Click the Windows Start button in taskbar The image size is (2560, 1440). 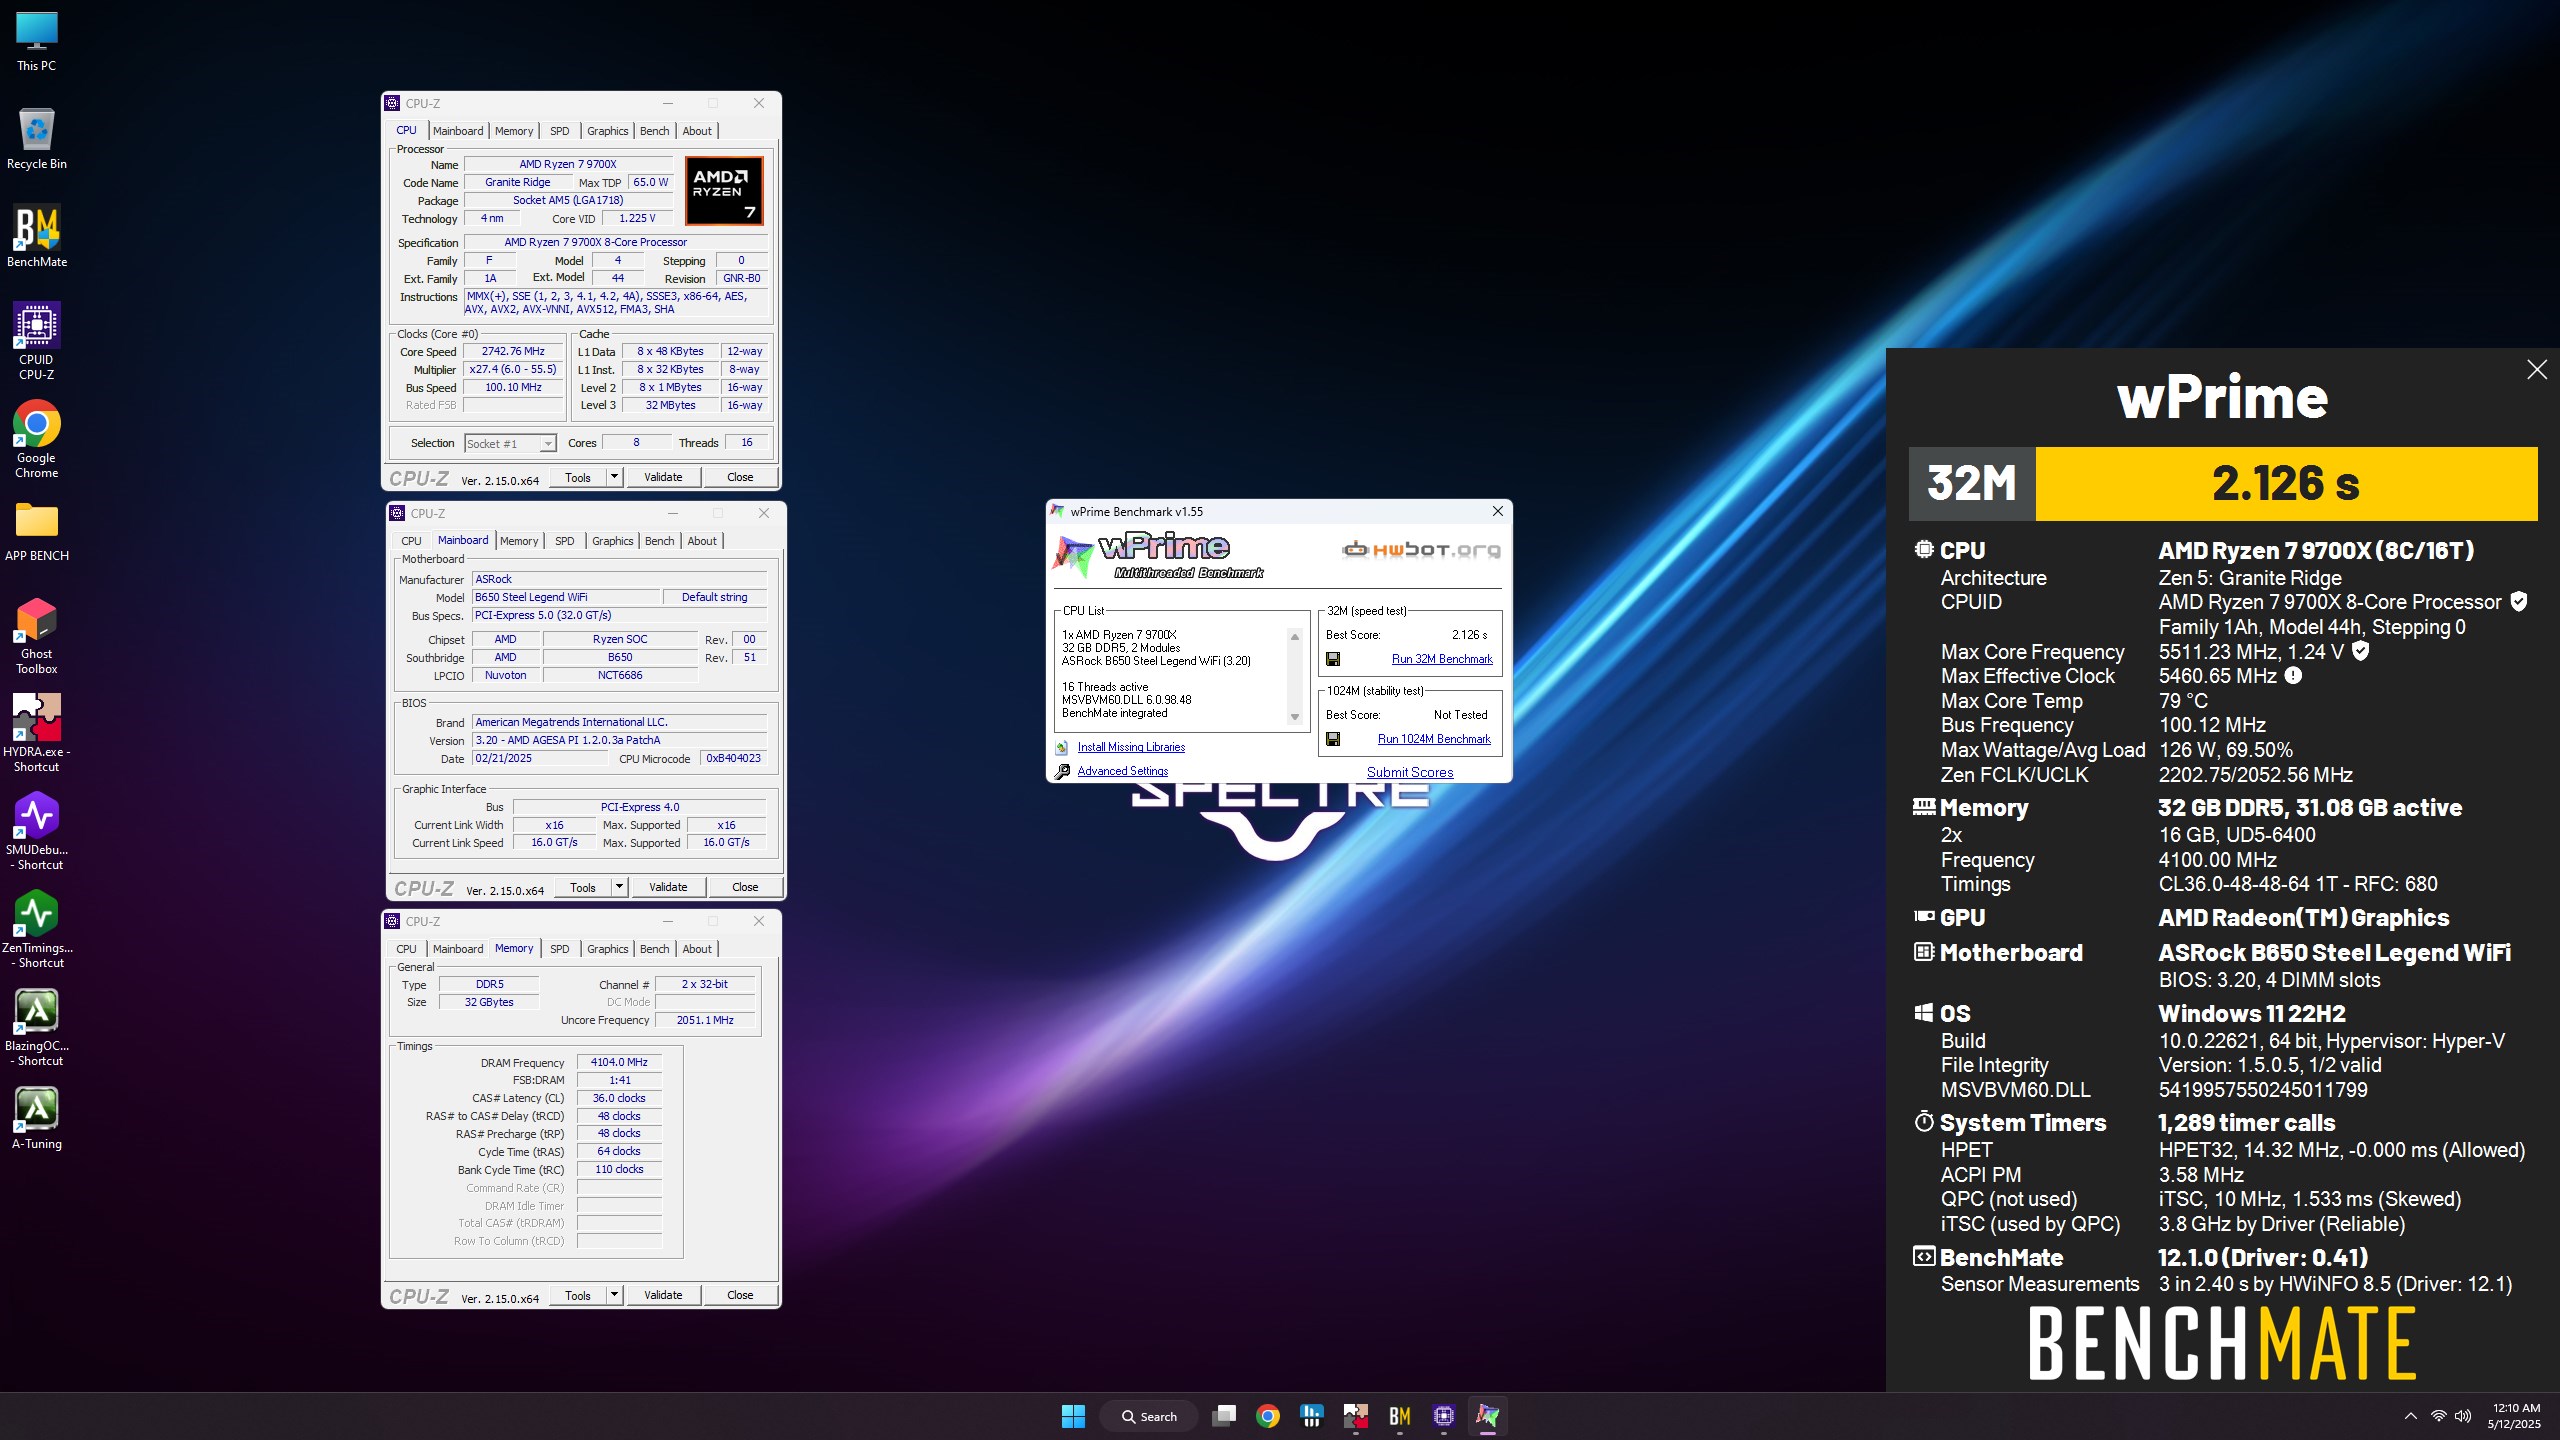[1073, 1416]
